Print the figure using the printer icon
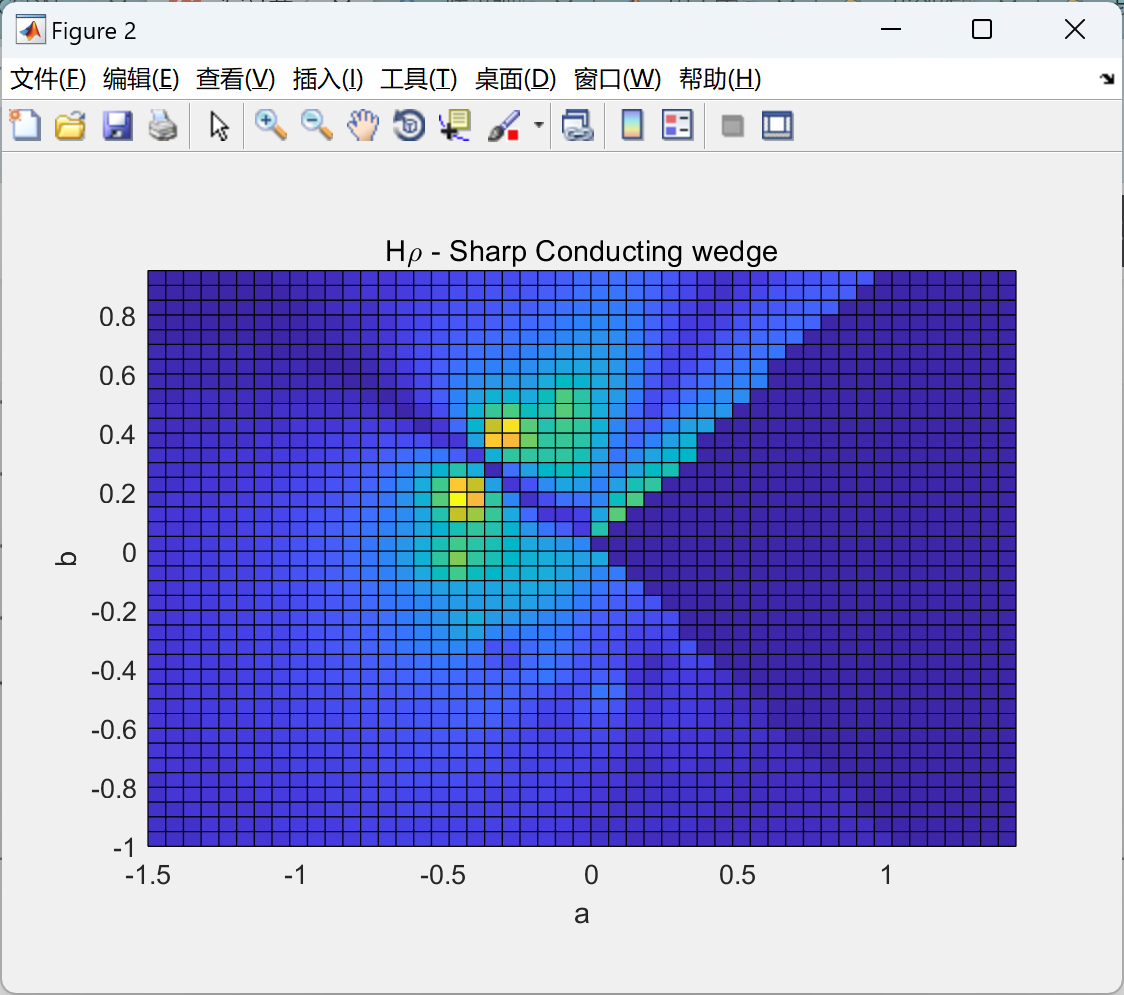Image resolution: width=1124 pixels, height=995 pixels. [163, 125]
